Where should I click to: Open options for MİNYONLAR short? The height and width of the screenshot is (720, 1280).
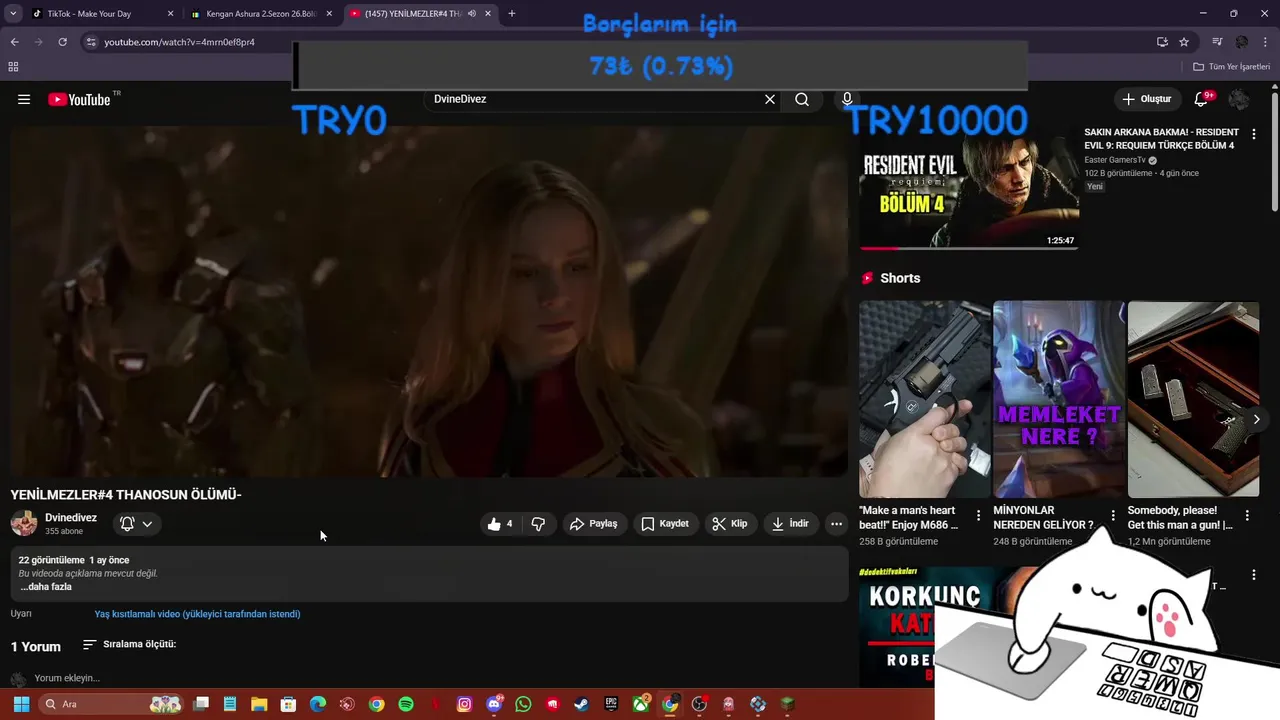pos(1113,516)
